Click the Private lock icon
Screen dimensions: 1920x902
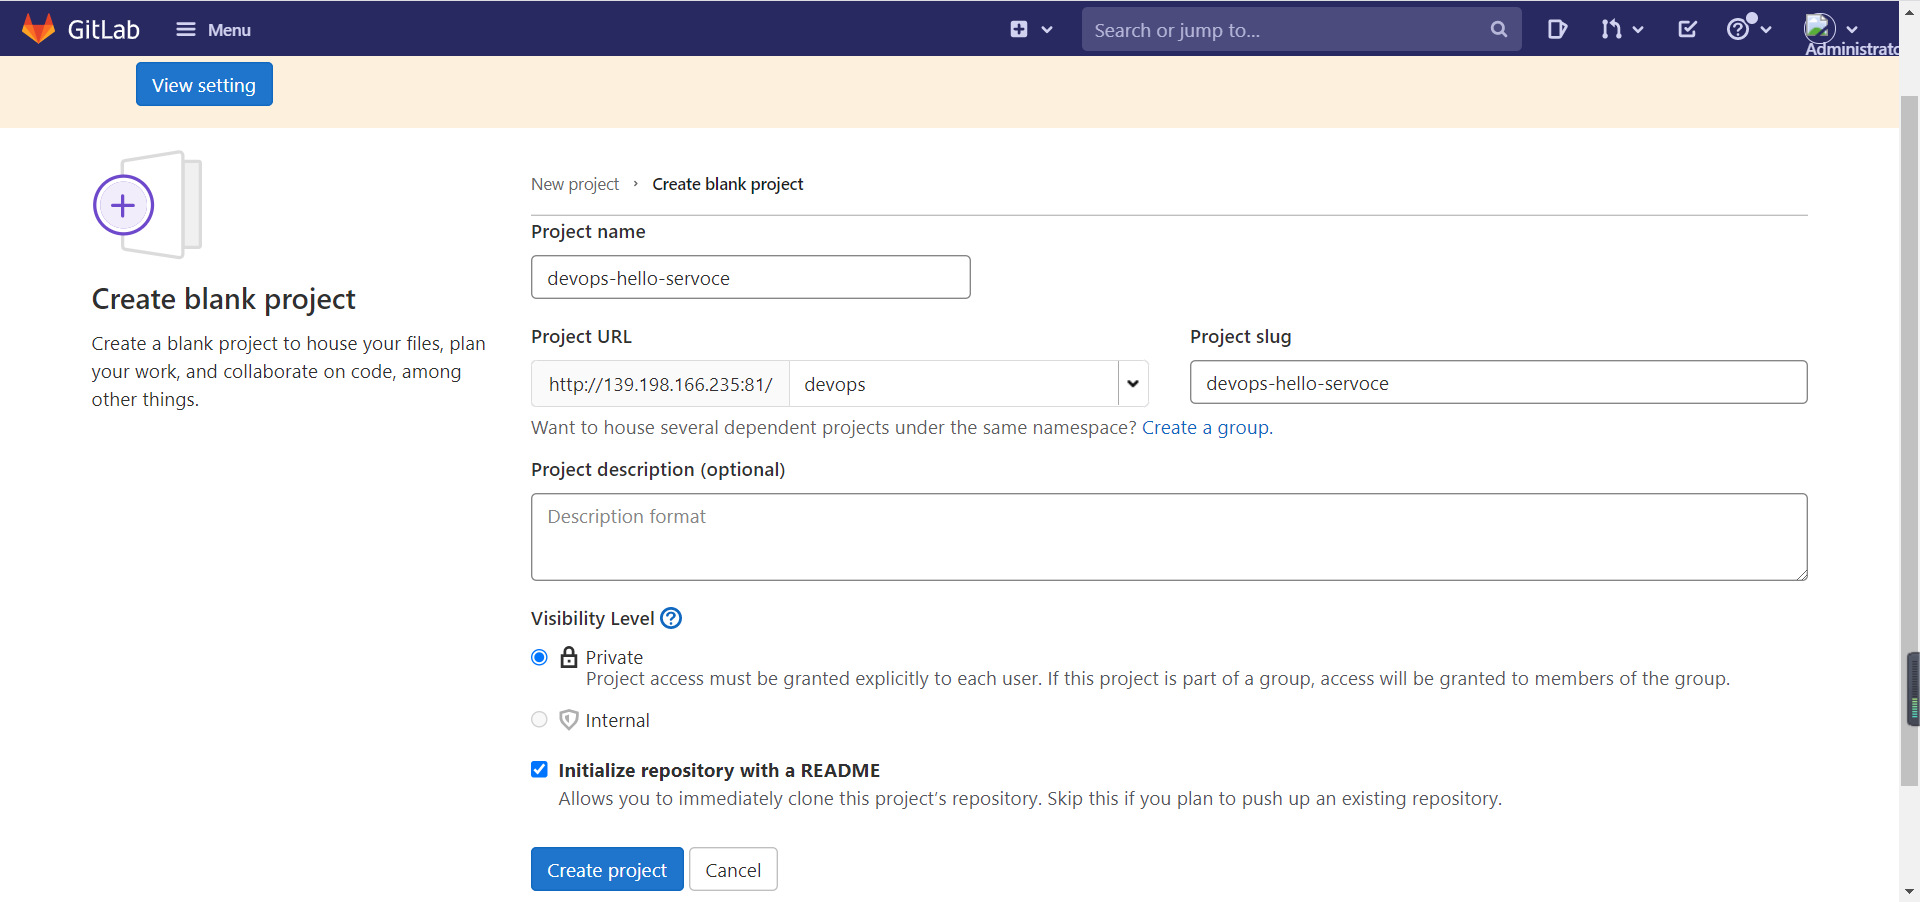[x=569, y=657]
